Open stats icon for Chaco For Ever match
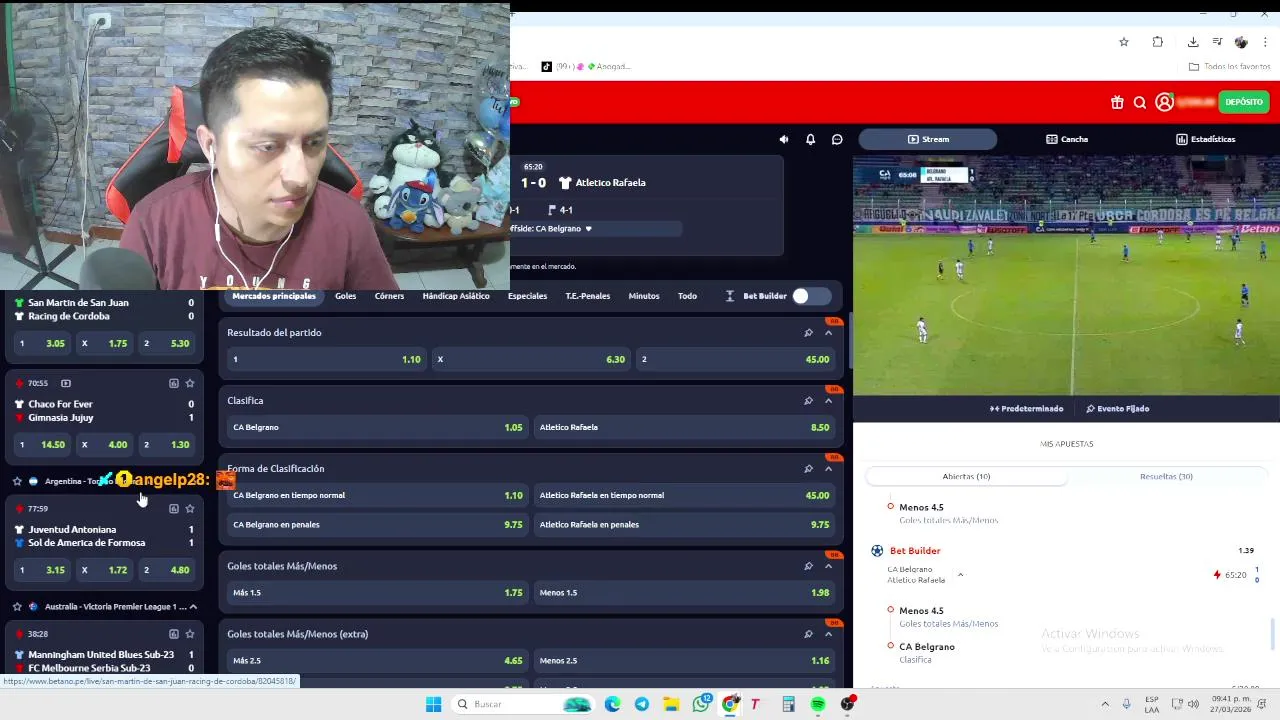The height and width of the screenshot is (720, 1280). [174, 383]
